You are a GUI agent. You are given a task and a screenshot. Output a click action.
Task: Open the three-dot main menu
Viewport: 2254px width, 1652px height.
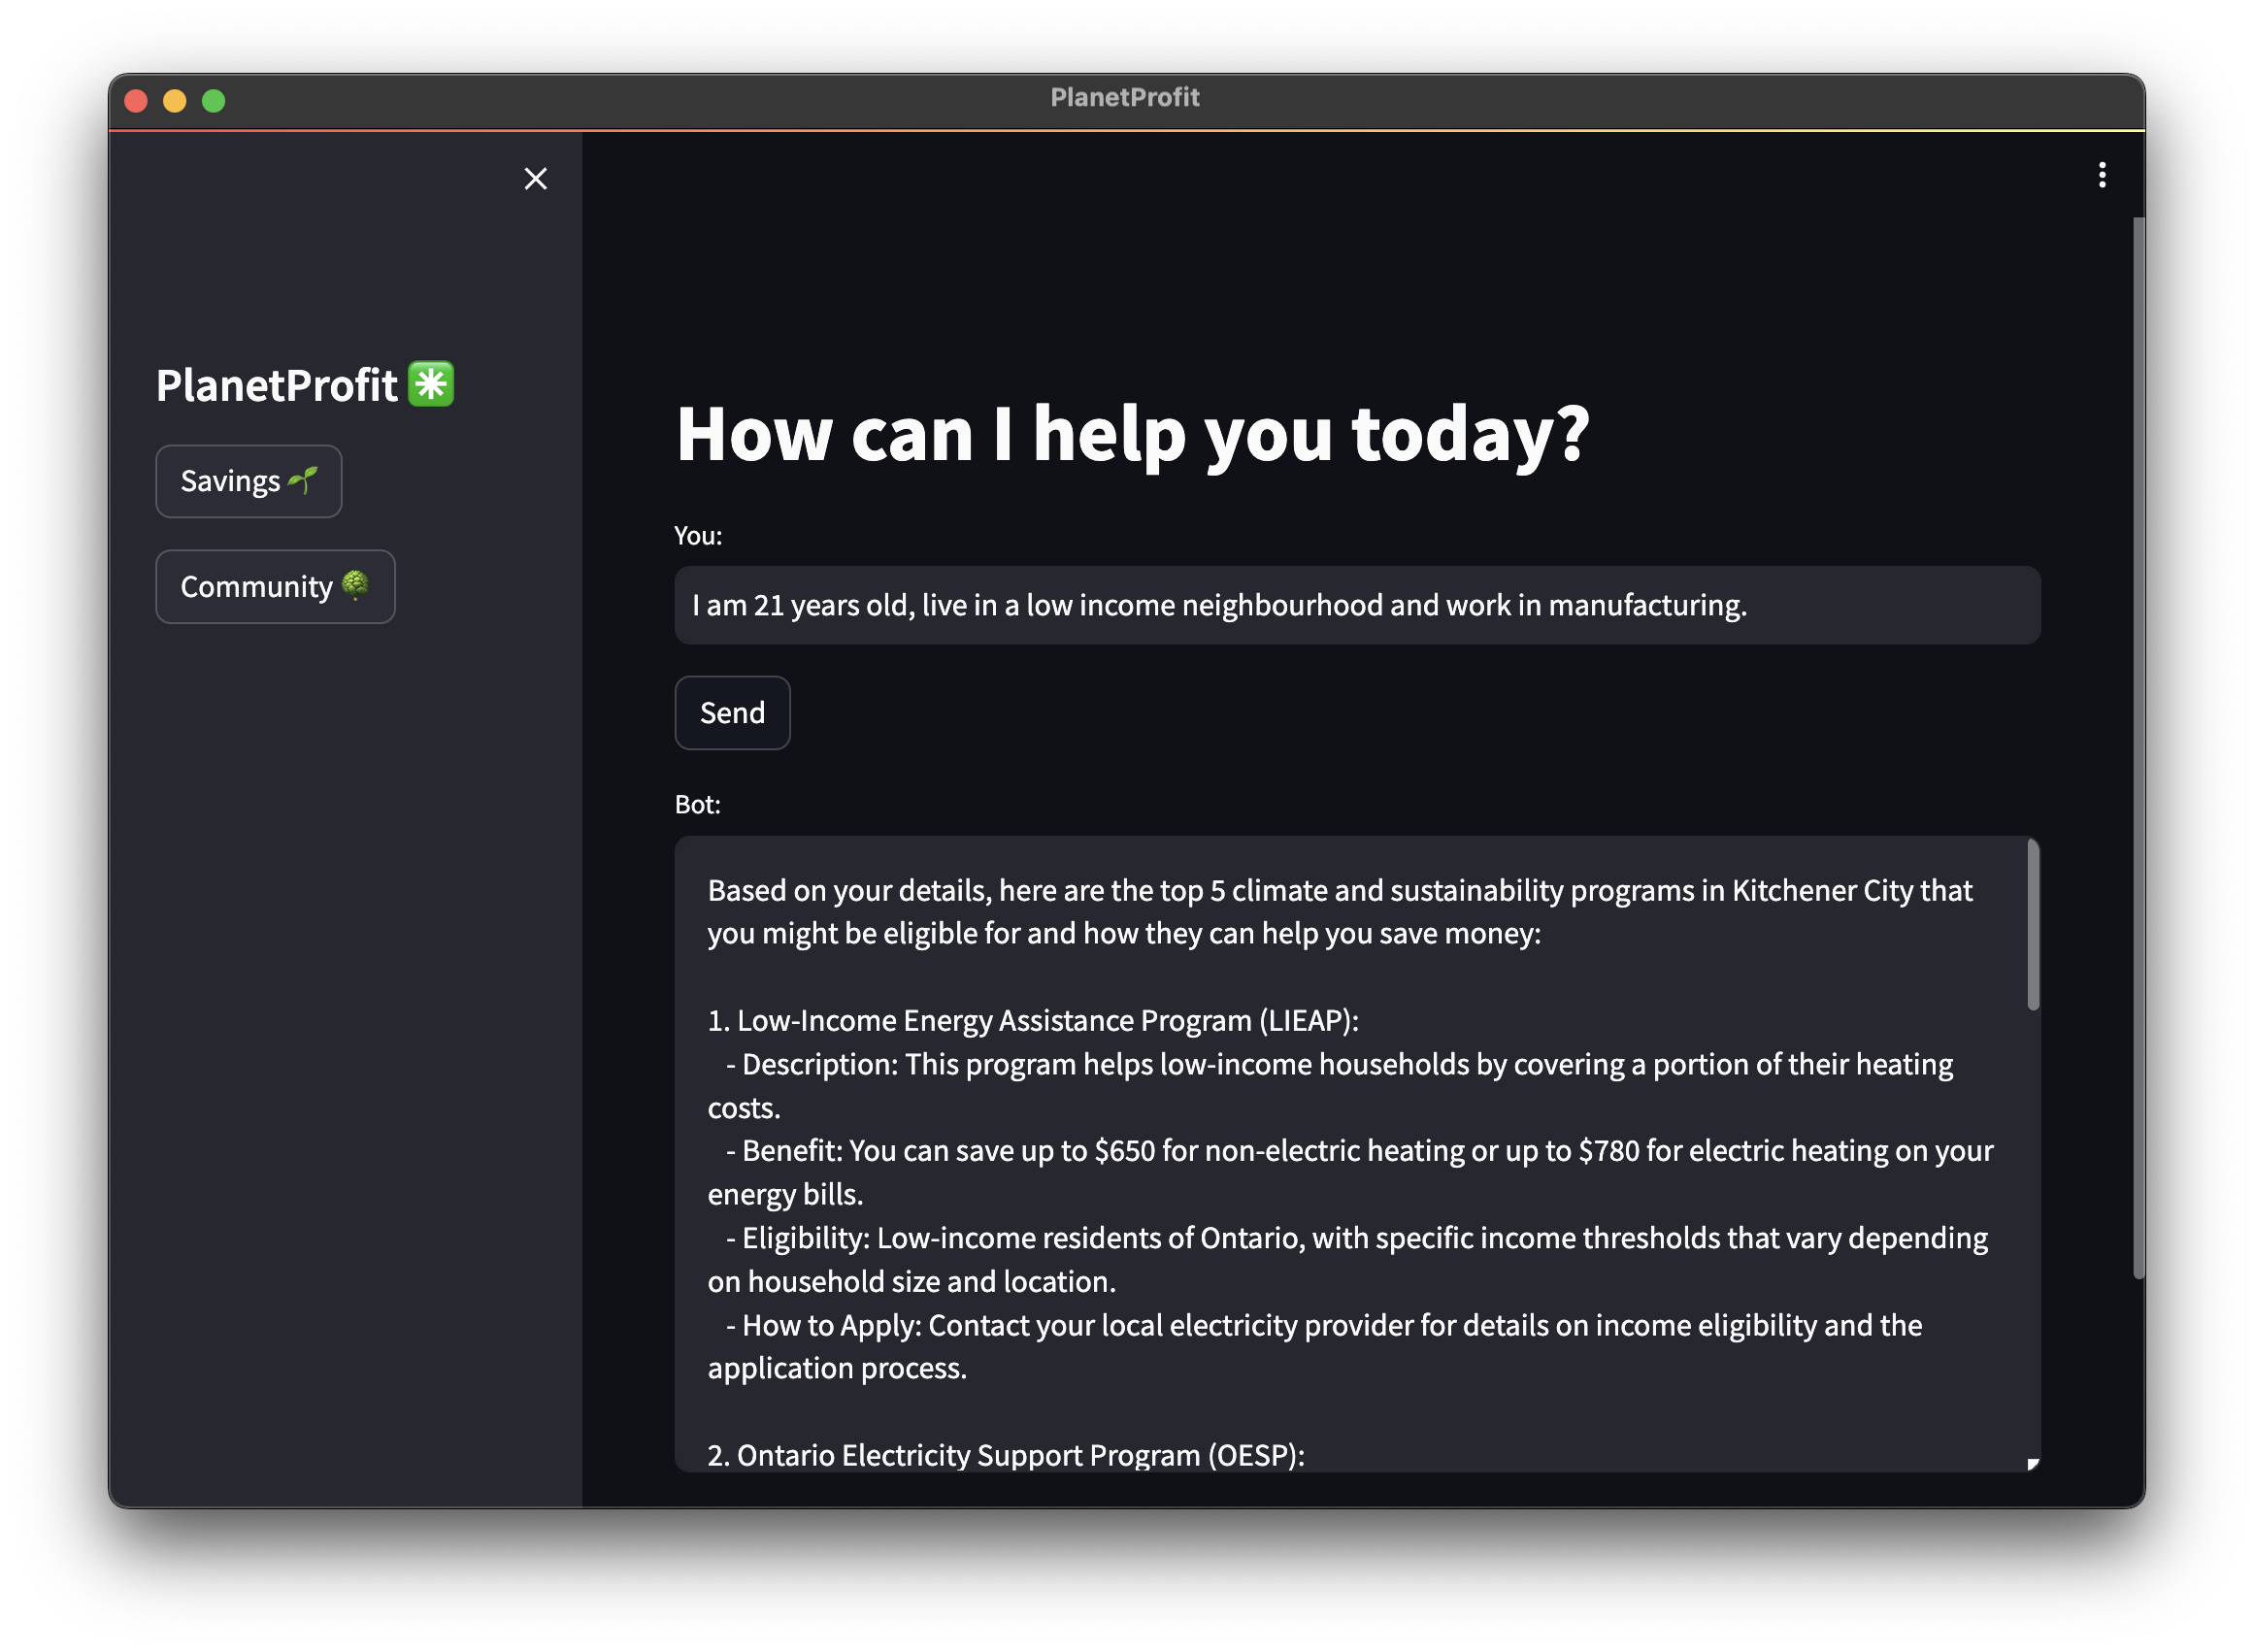(2101, 175)
